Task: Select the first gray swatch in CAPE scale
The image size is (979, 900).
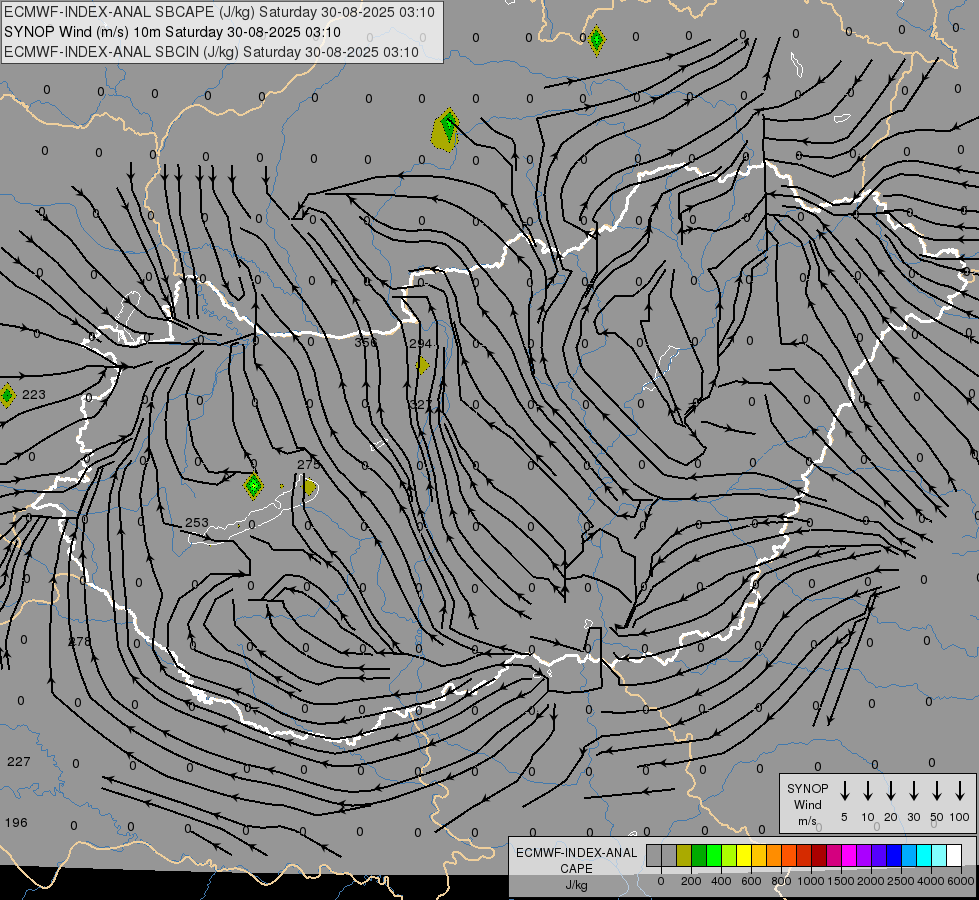Action: tap(654, 855)
